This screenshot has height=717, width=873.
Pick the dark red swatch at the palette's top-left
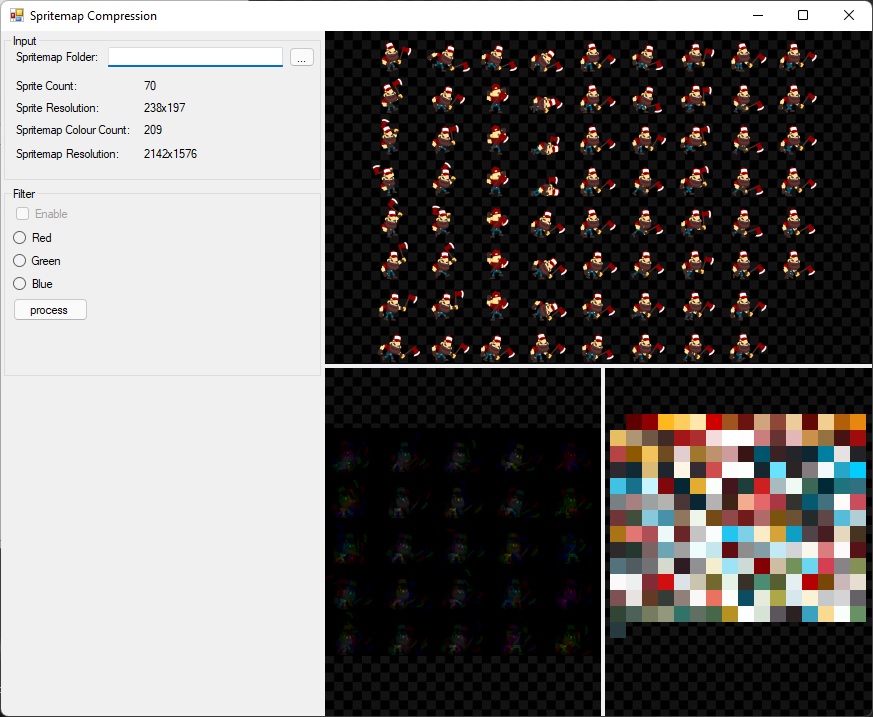coord(634,422)
